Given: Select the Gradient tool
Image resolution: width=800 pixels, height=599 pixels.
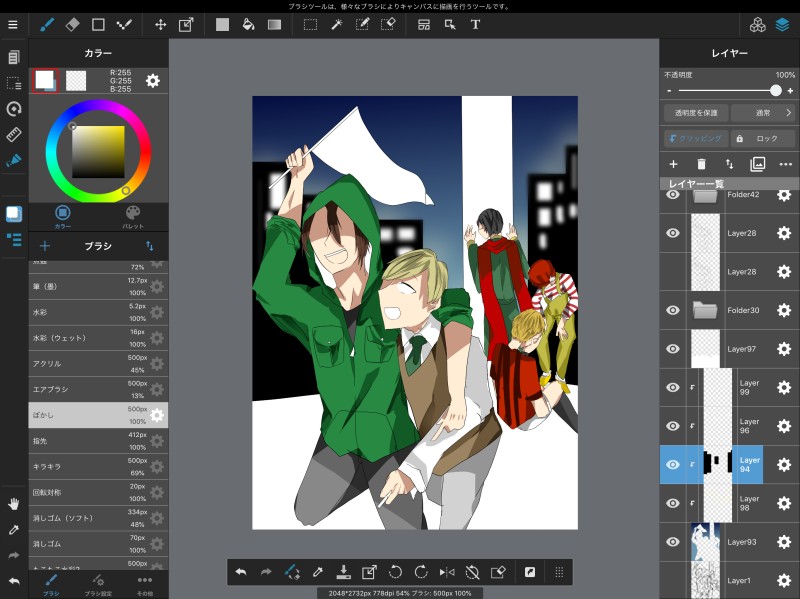Looking at the screenshot, I should [274, 24].
